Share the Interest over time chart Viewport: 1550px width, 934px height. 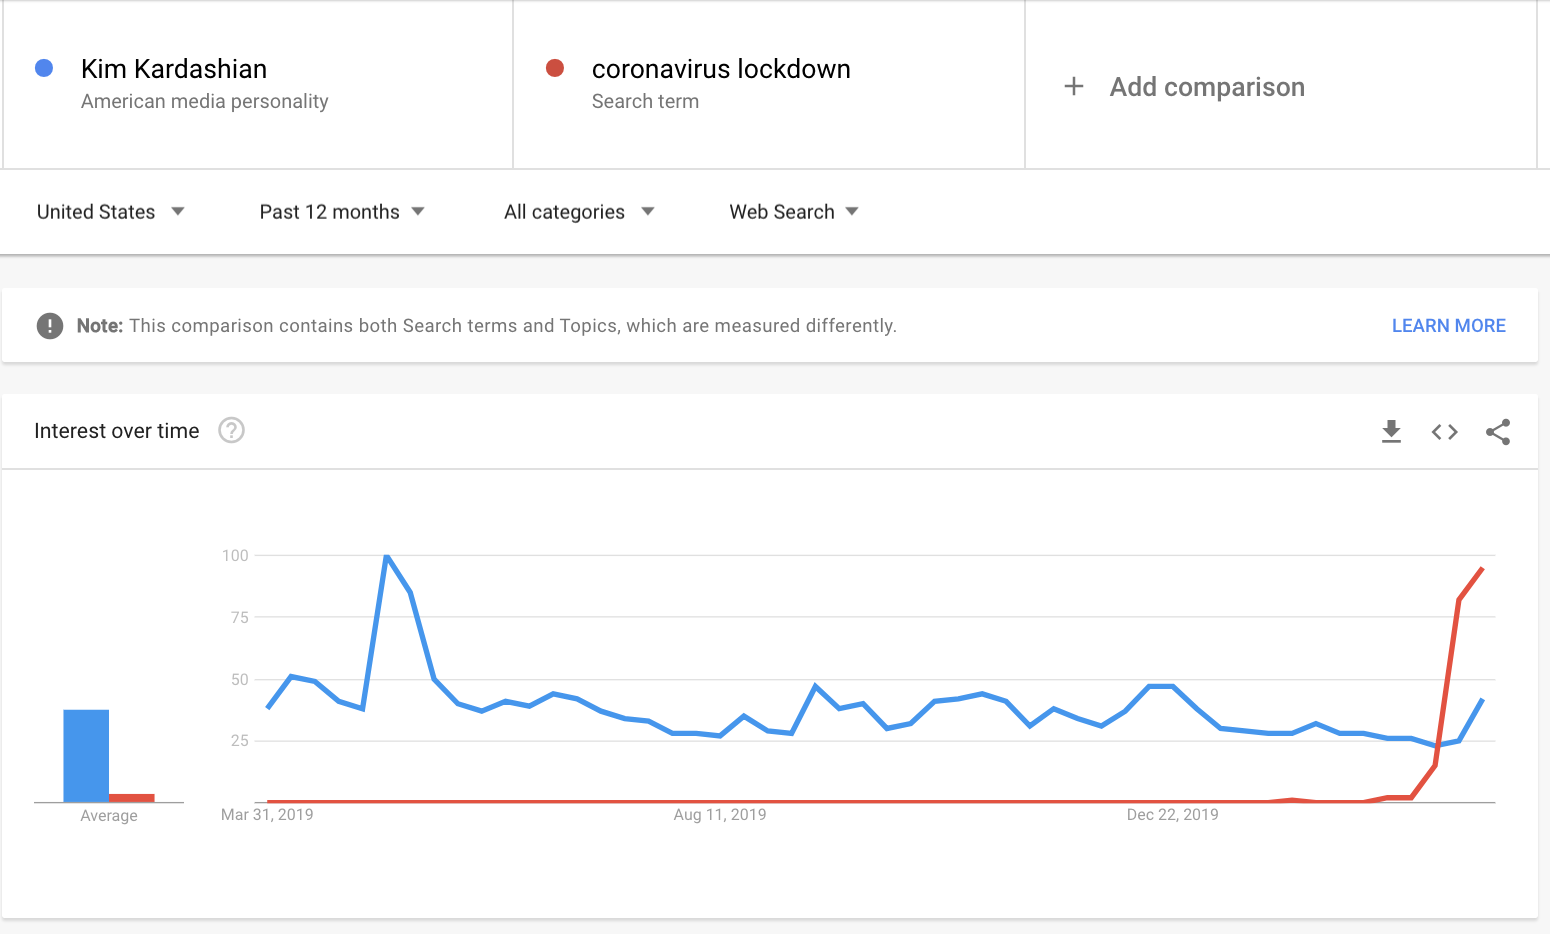click(x=1497, y=431)
